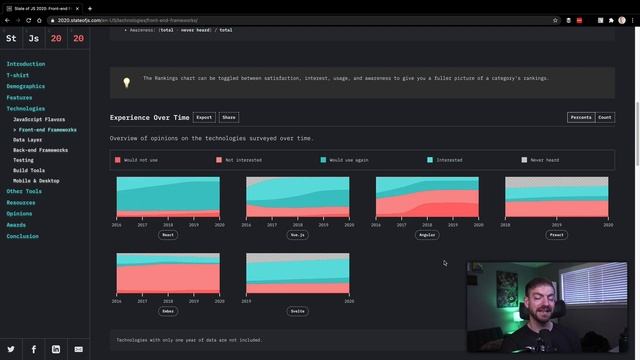Open the LinkedIn share icon

[x=56, y=349]
